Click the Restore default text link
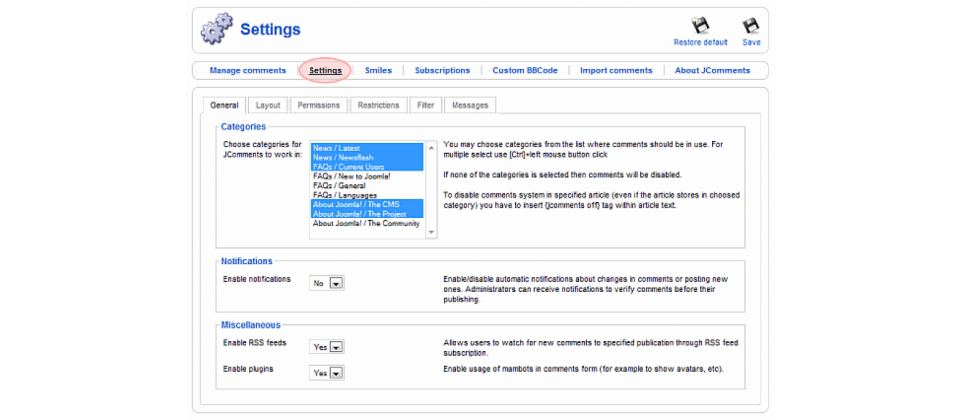Screen dimensions: 960x420 coord(700,42)
